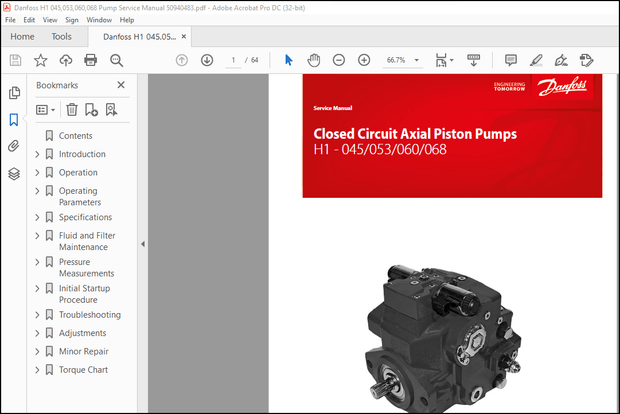Open Page Thumbnails panel
This screenshot has height=414, width=620.
[x=14, y=93]
